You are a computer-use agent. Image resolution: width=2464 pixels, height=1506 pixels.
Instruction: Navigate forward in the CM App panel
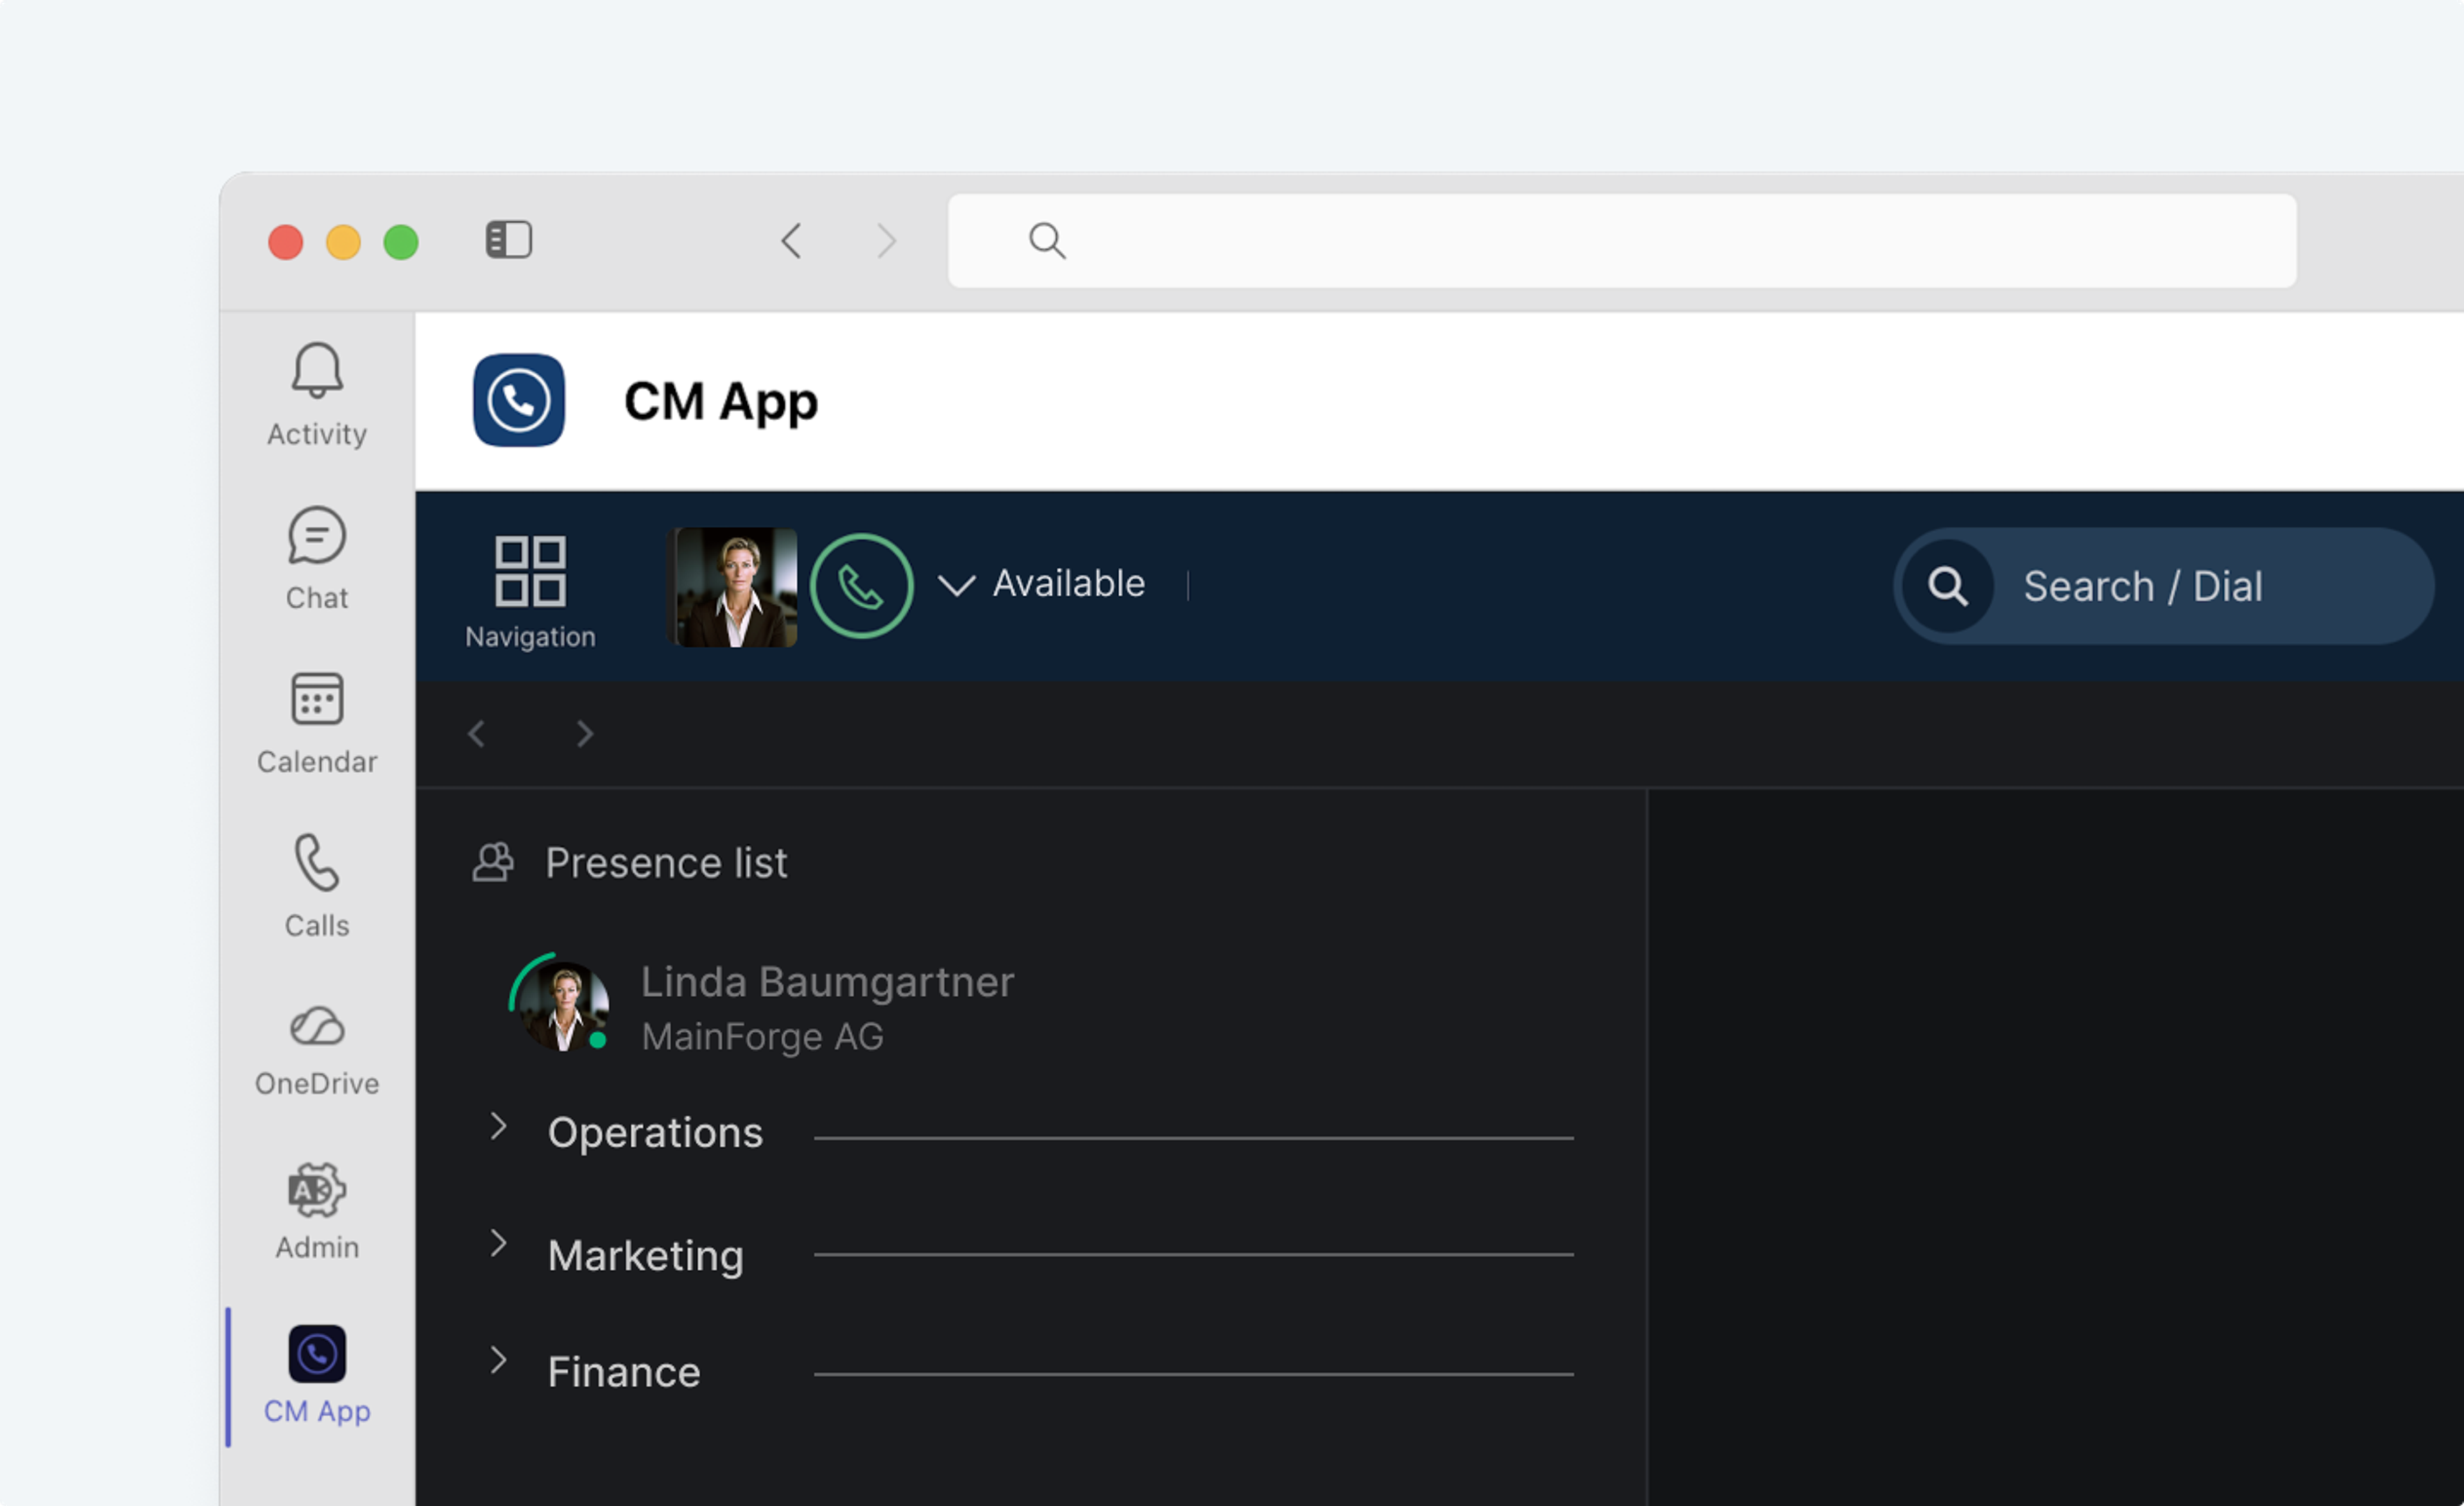(x=585, y=734)
